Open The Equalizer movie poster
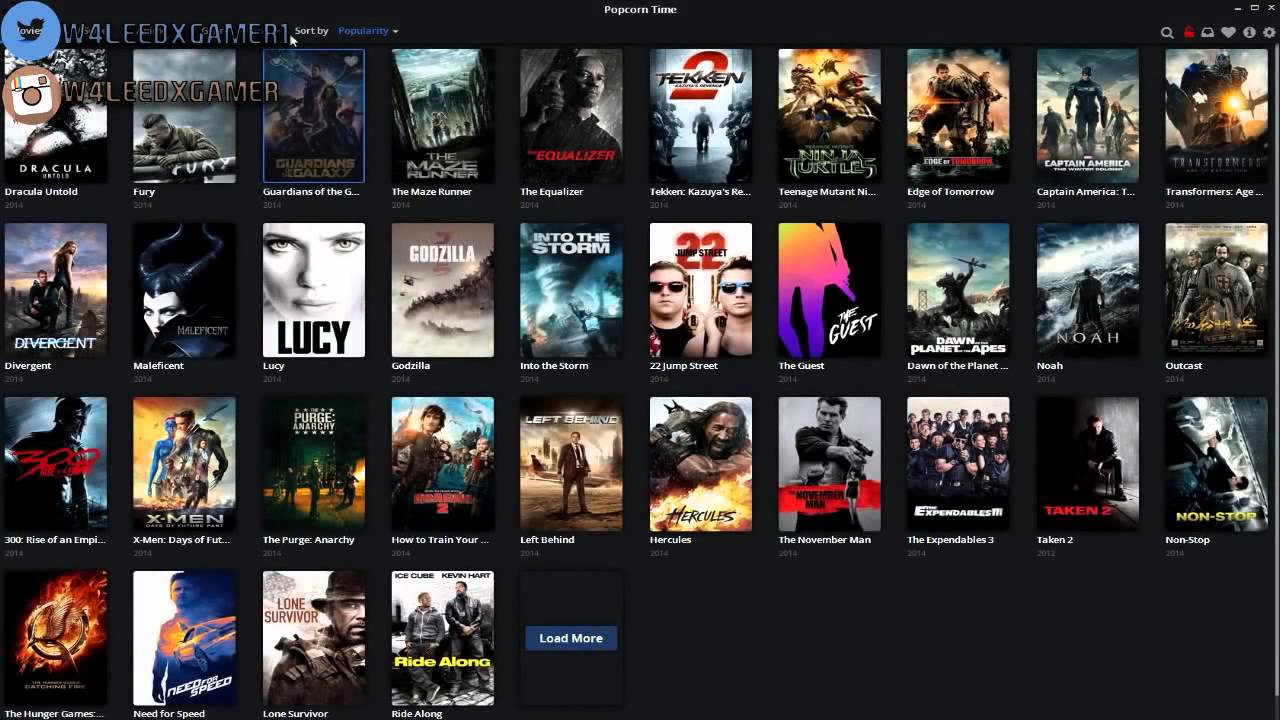The width and height of the screenshot is (1280, 720). [x=571, y=116]
